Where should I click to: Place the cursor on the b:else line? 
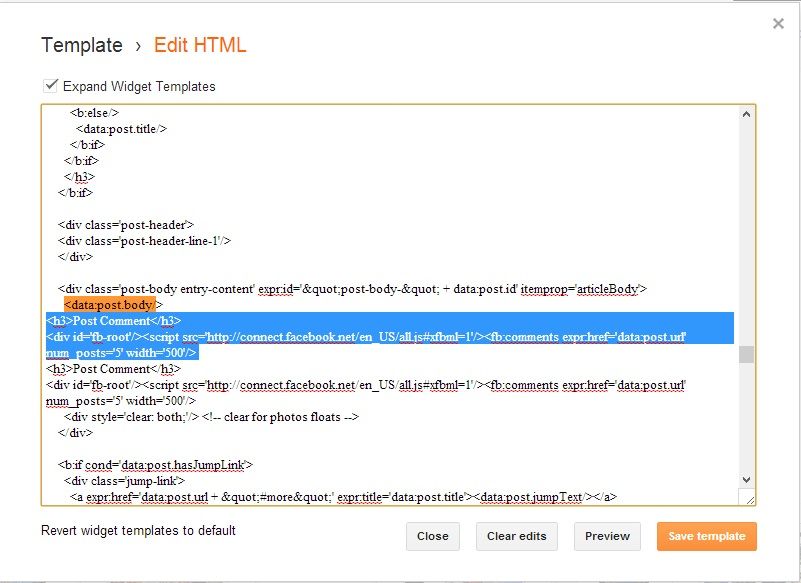coord(96,113)
